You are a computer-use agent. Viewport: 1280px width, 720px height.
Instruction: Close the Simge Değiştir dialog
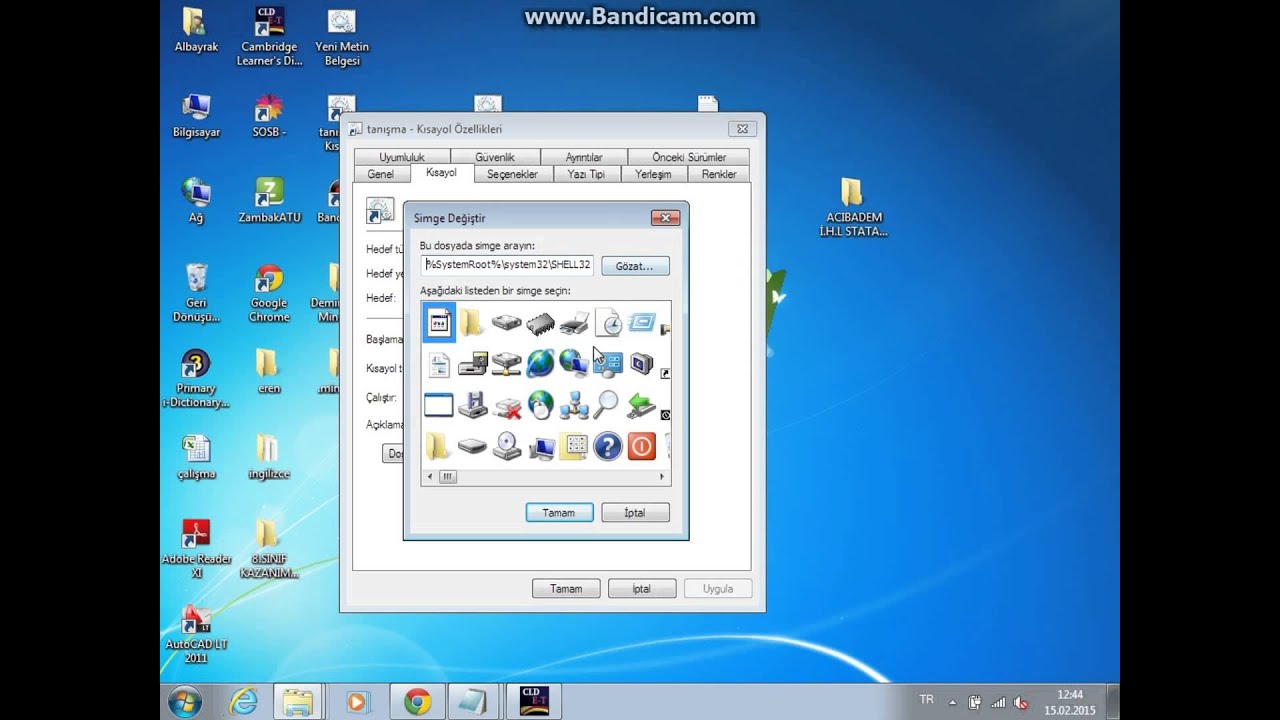(665, 218)
